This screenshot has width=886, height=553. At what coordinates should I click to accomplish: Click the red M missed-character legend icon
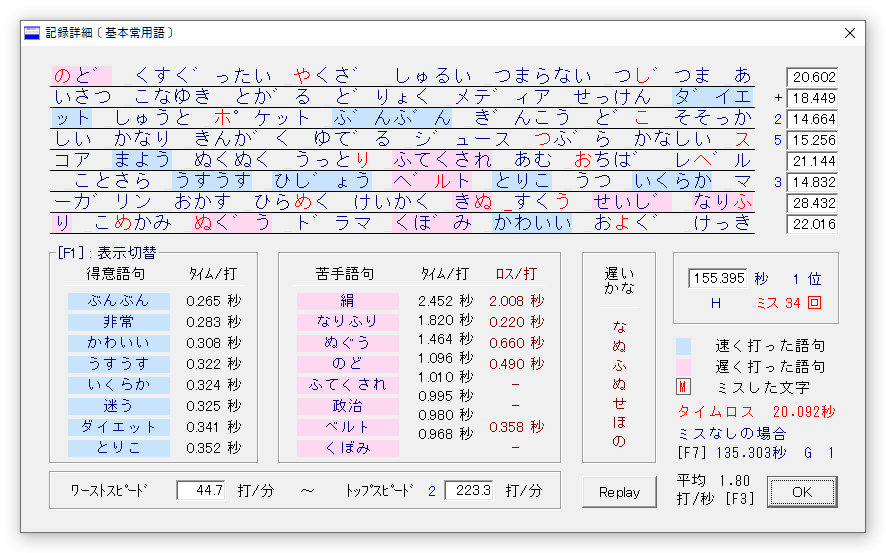[683, 387]
